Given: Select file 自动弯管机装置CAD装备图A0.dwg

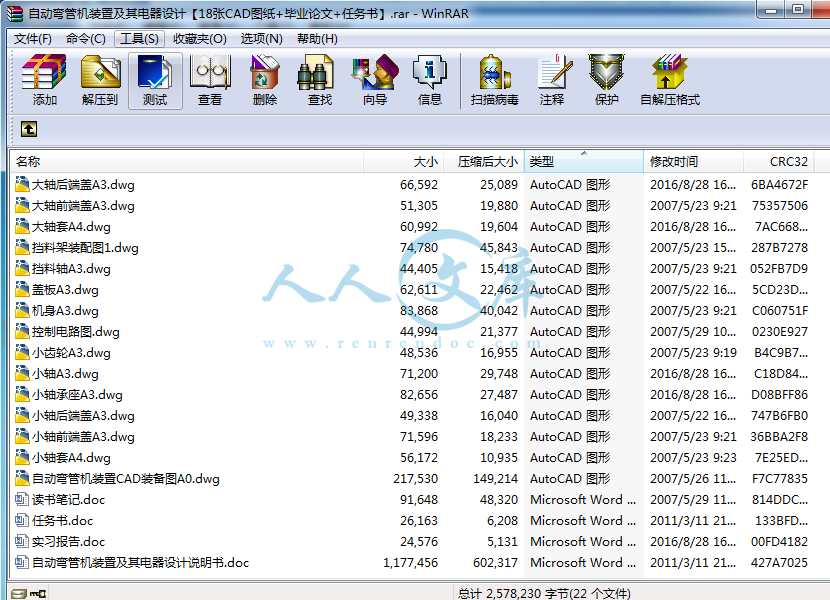Looking at the screenshot, I should [126, 479].
